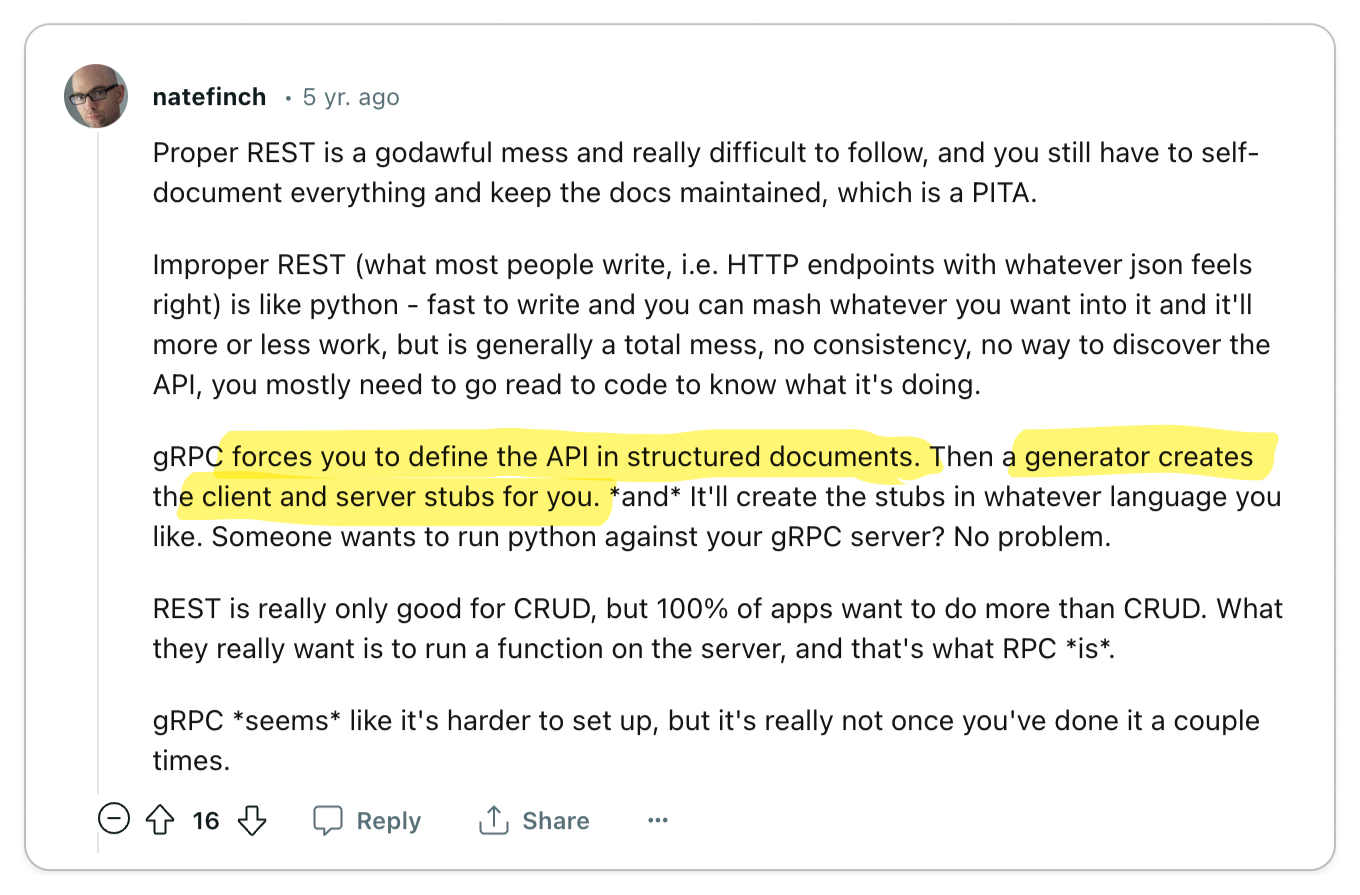Click the "5 yr. ago" timestamp
This screenshot has width=1360, height=895.
coord(351,97)
